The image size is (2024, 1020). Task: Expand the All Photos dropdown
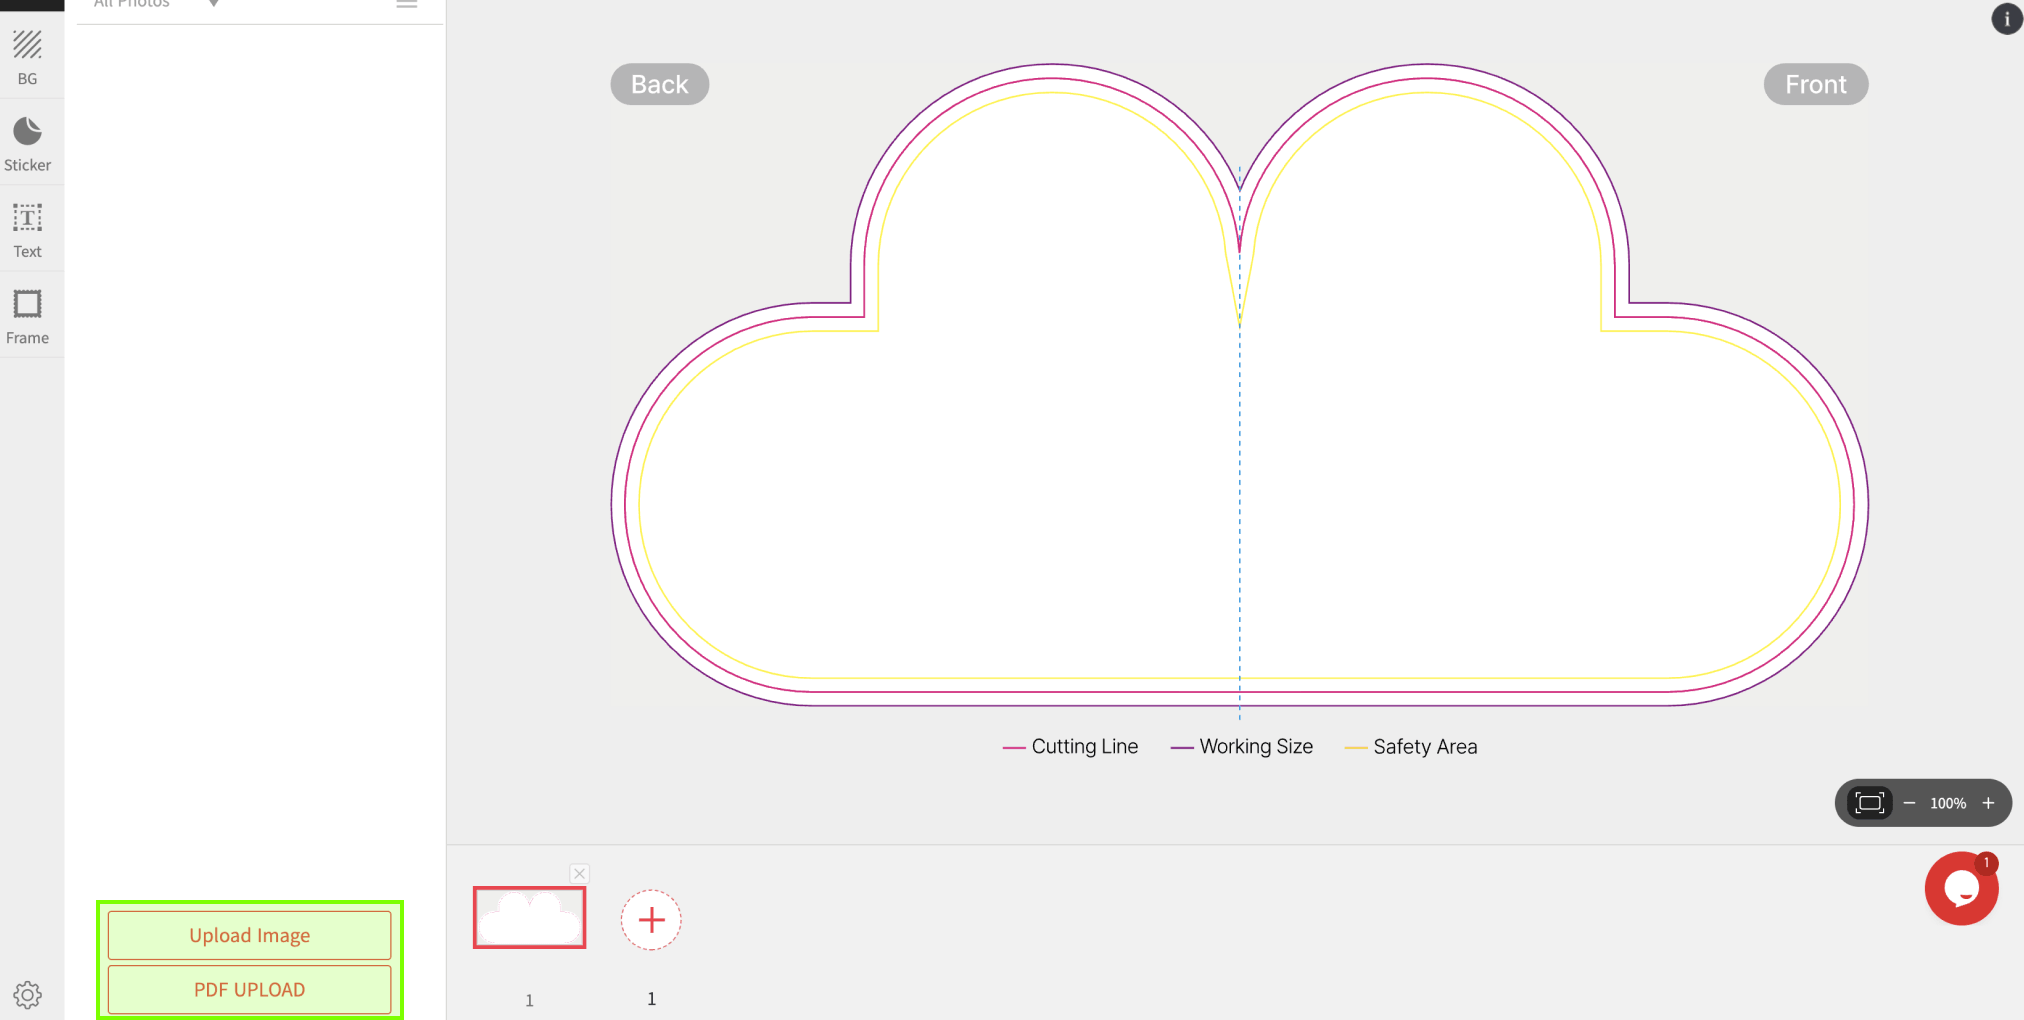tap(156, 4)
